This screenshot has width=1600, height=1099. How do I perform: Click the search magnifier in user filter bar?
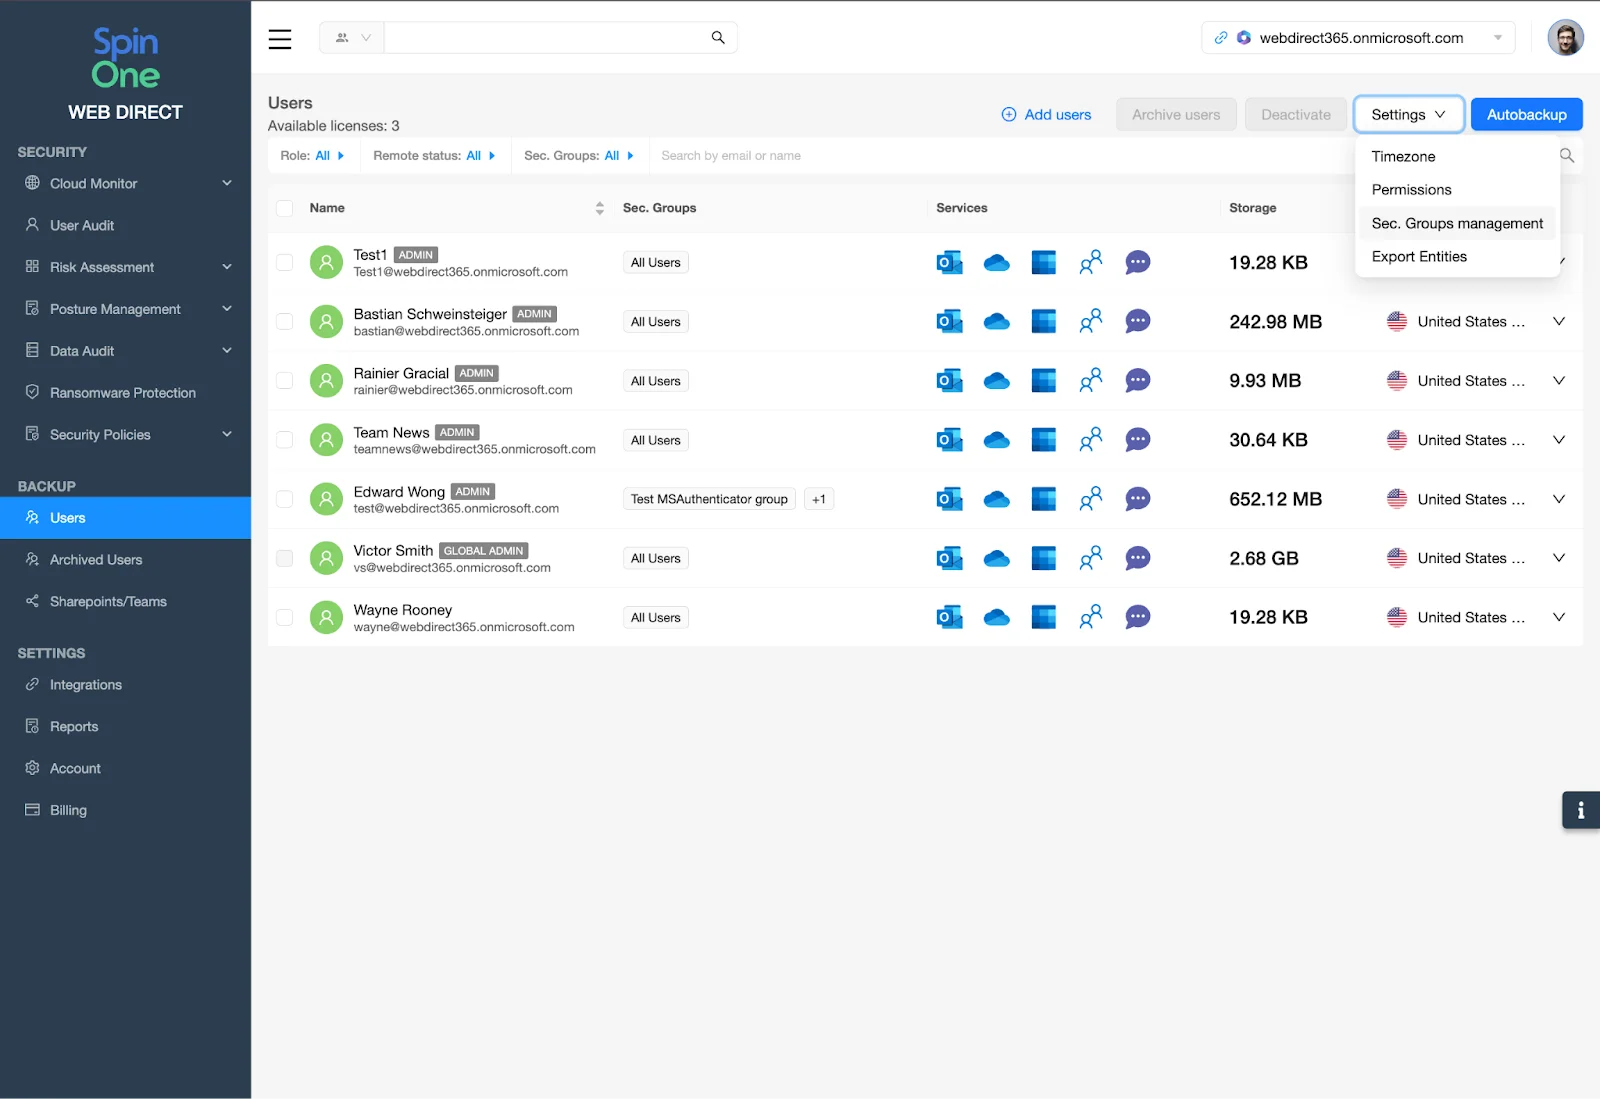coord(1566,155)
